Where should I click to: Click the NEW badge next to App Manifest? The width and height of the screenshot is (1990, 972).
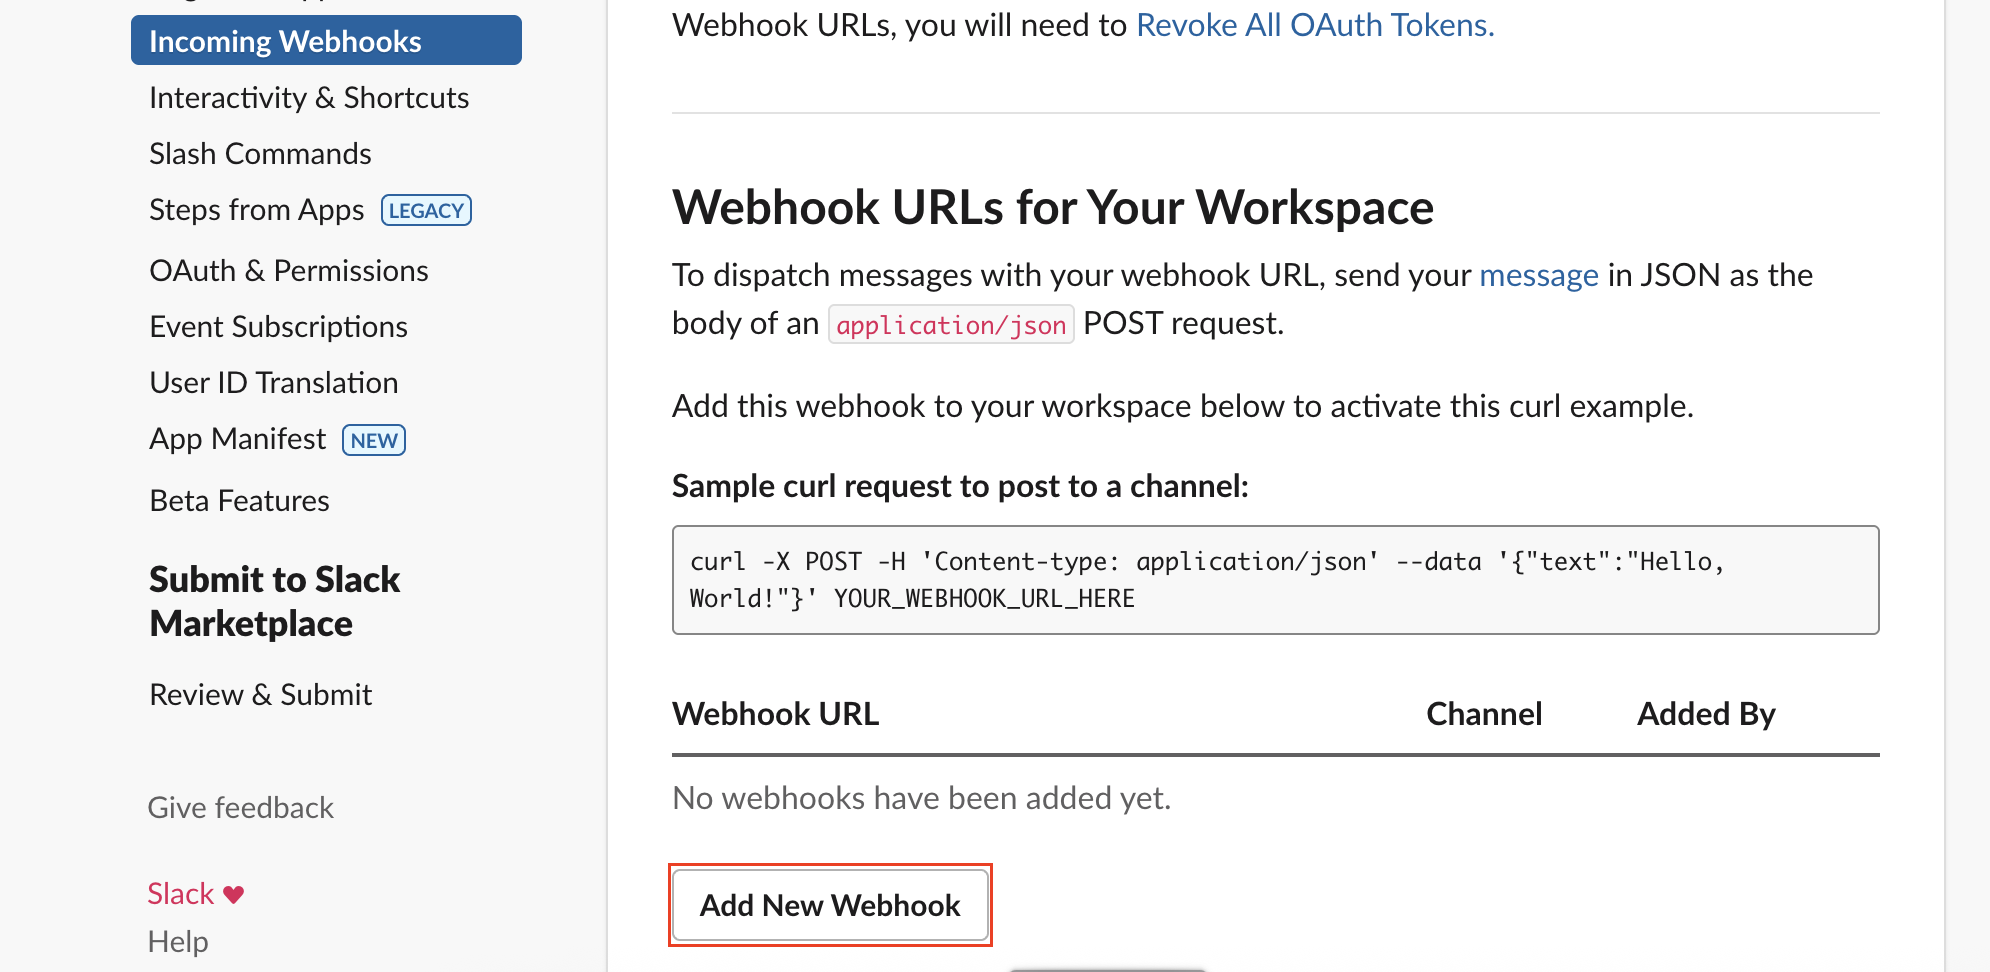374,440
